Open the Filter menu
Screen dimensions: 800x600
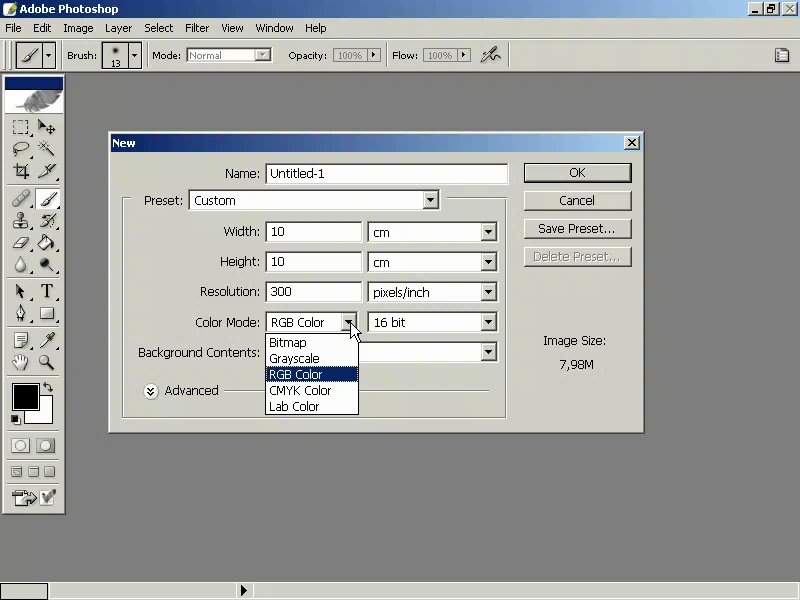(196, 28)
